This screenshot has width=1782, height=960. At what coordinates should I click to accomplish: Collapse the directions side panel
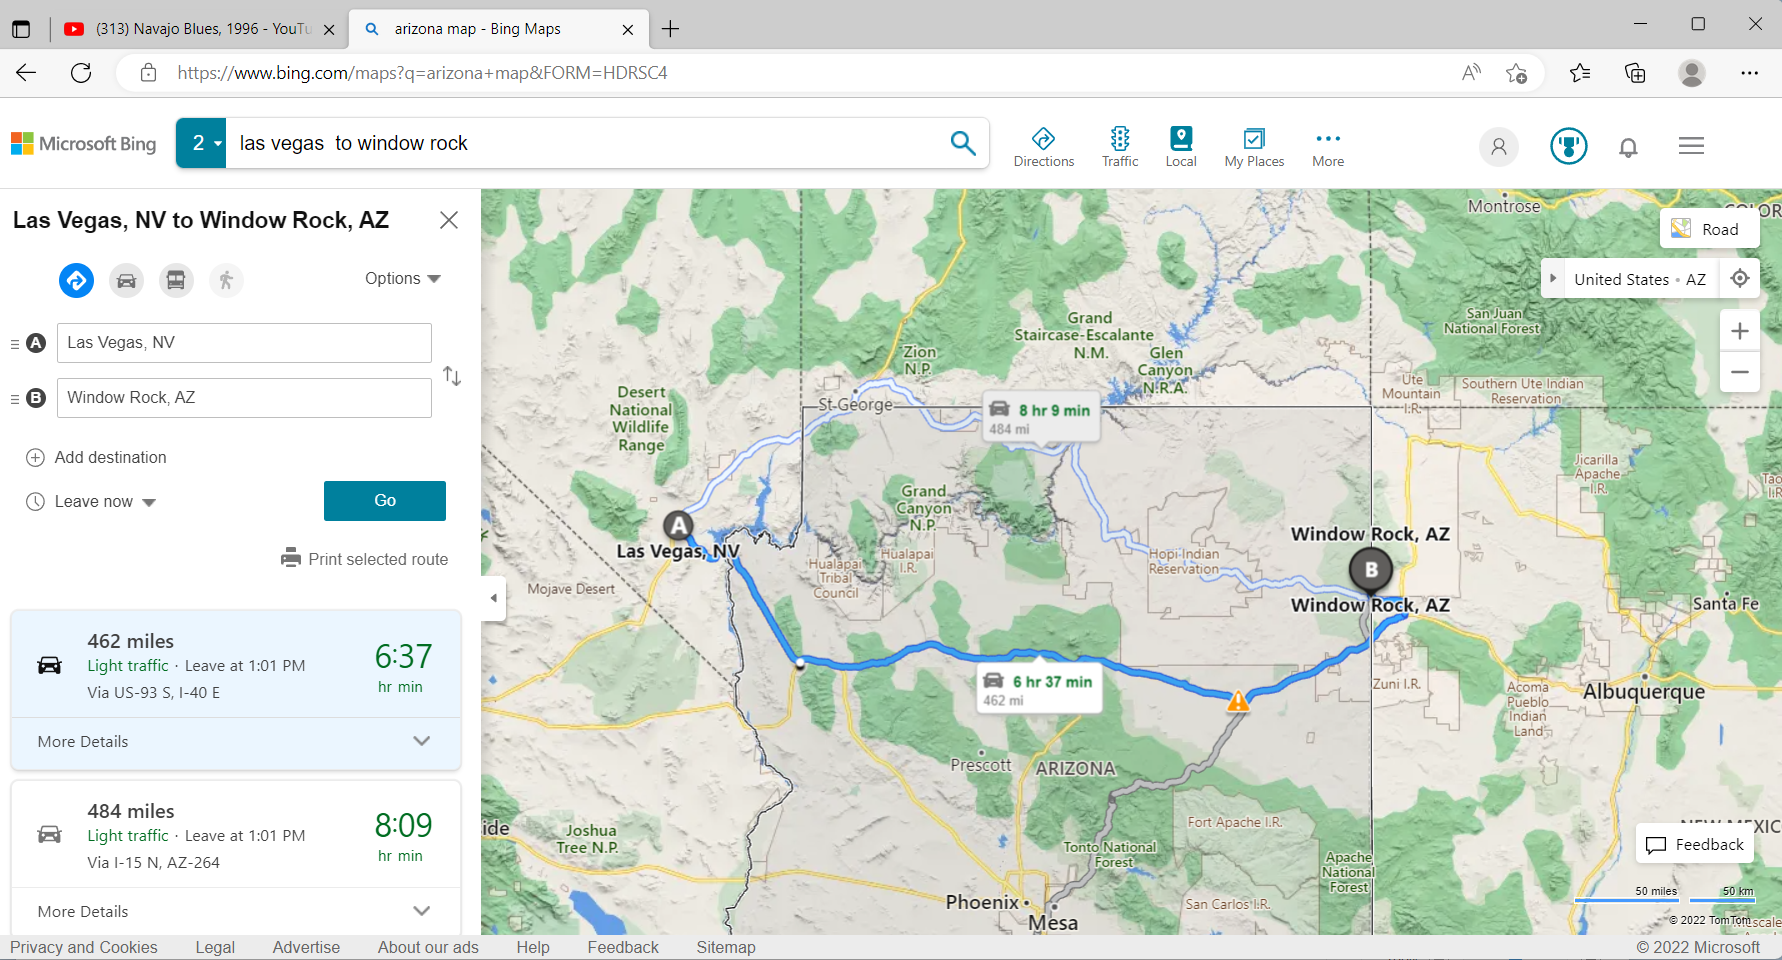493,598
